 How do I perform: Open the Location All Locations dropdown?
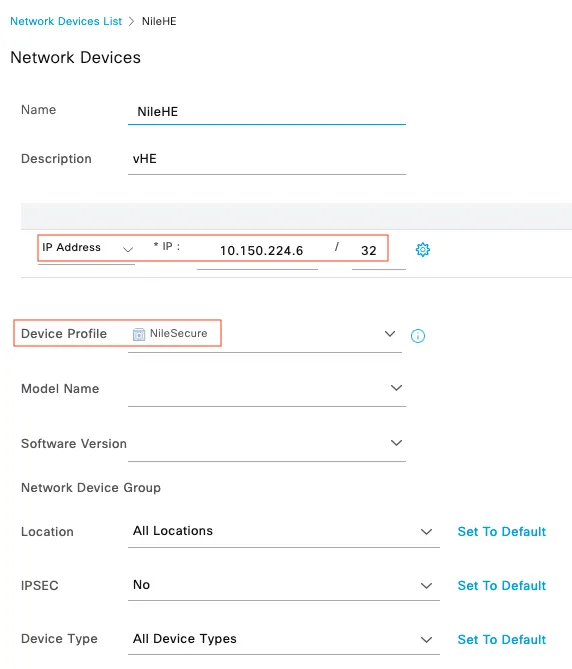pyautogui.click(x=284, y=532)
